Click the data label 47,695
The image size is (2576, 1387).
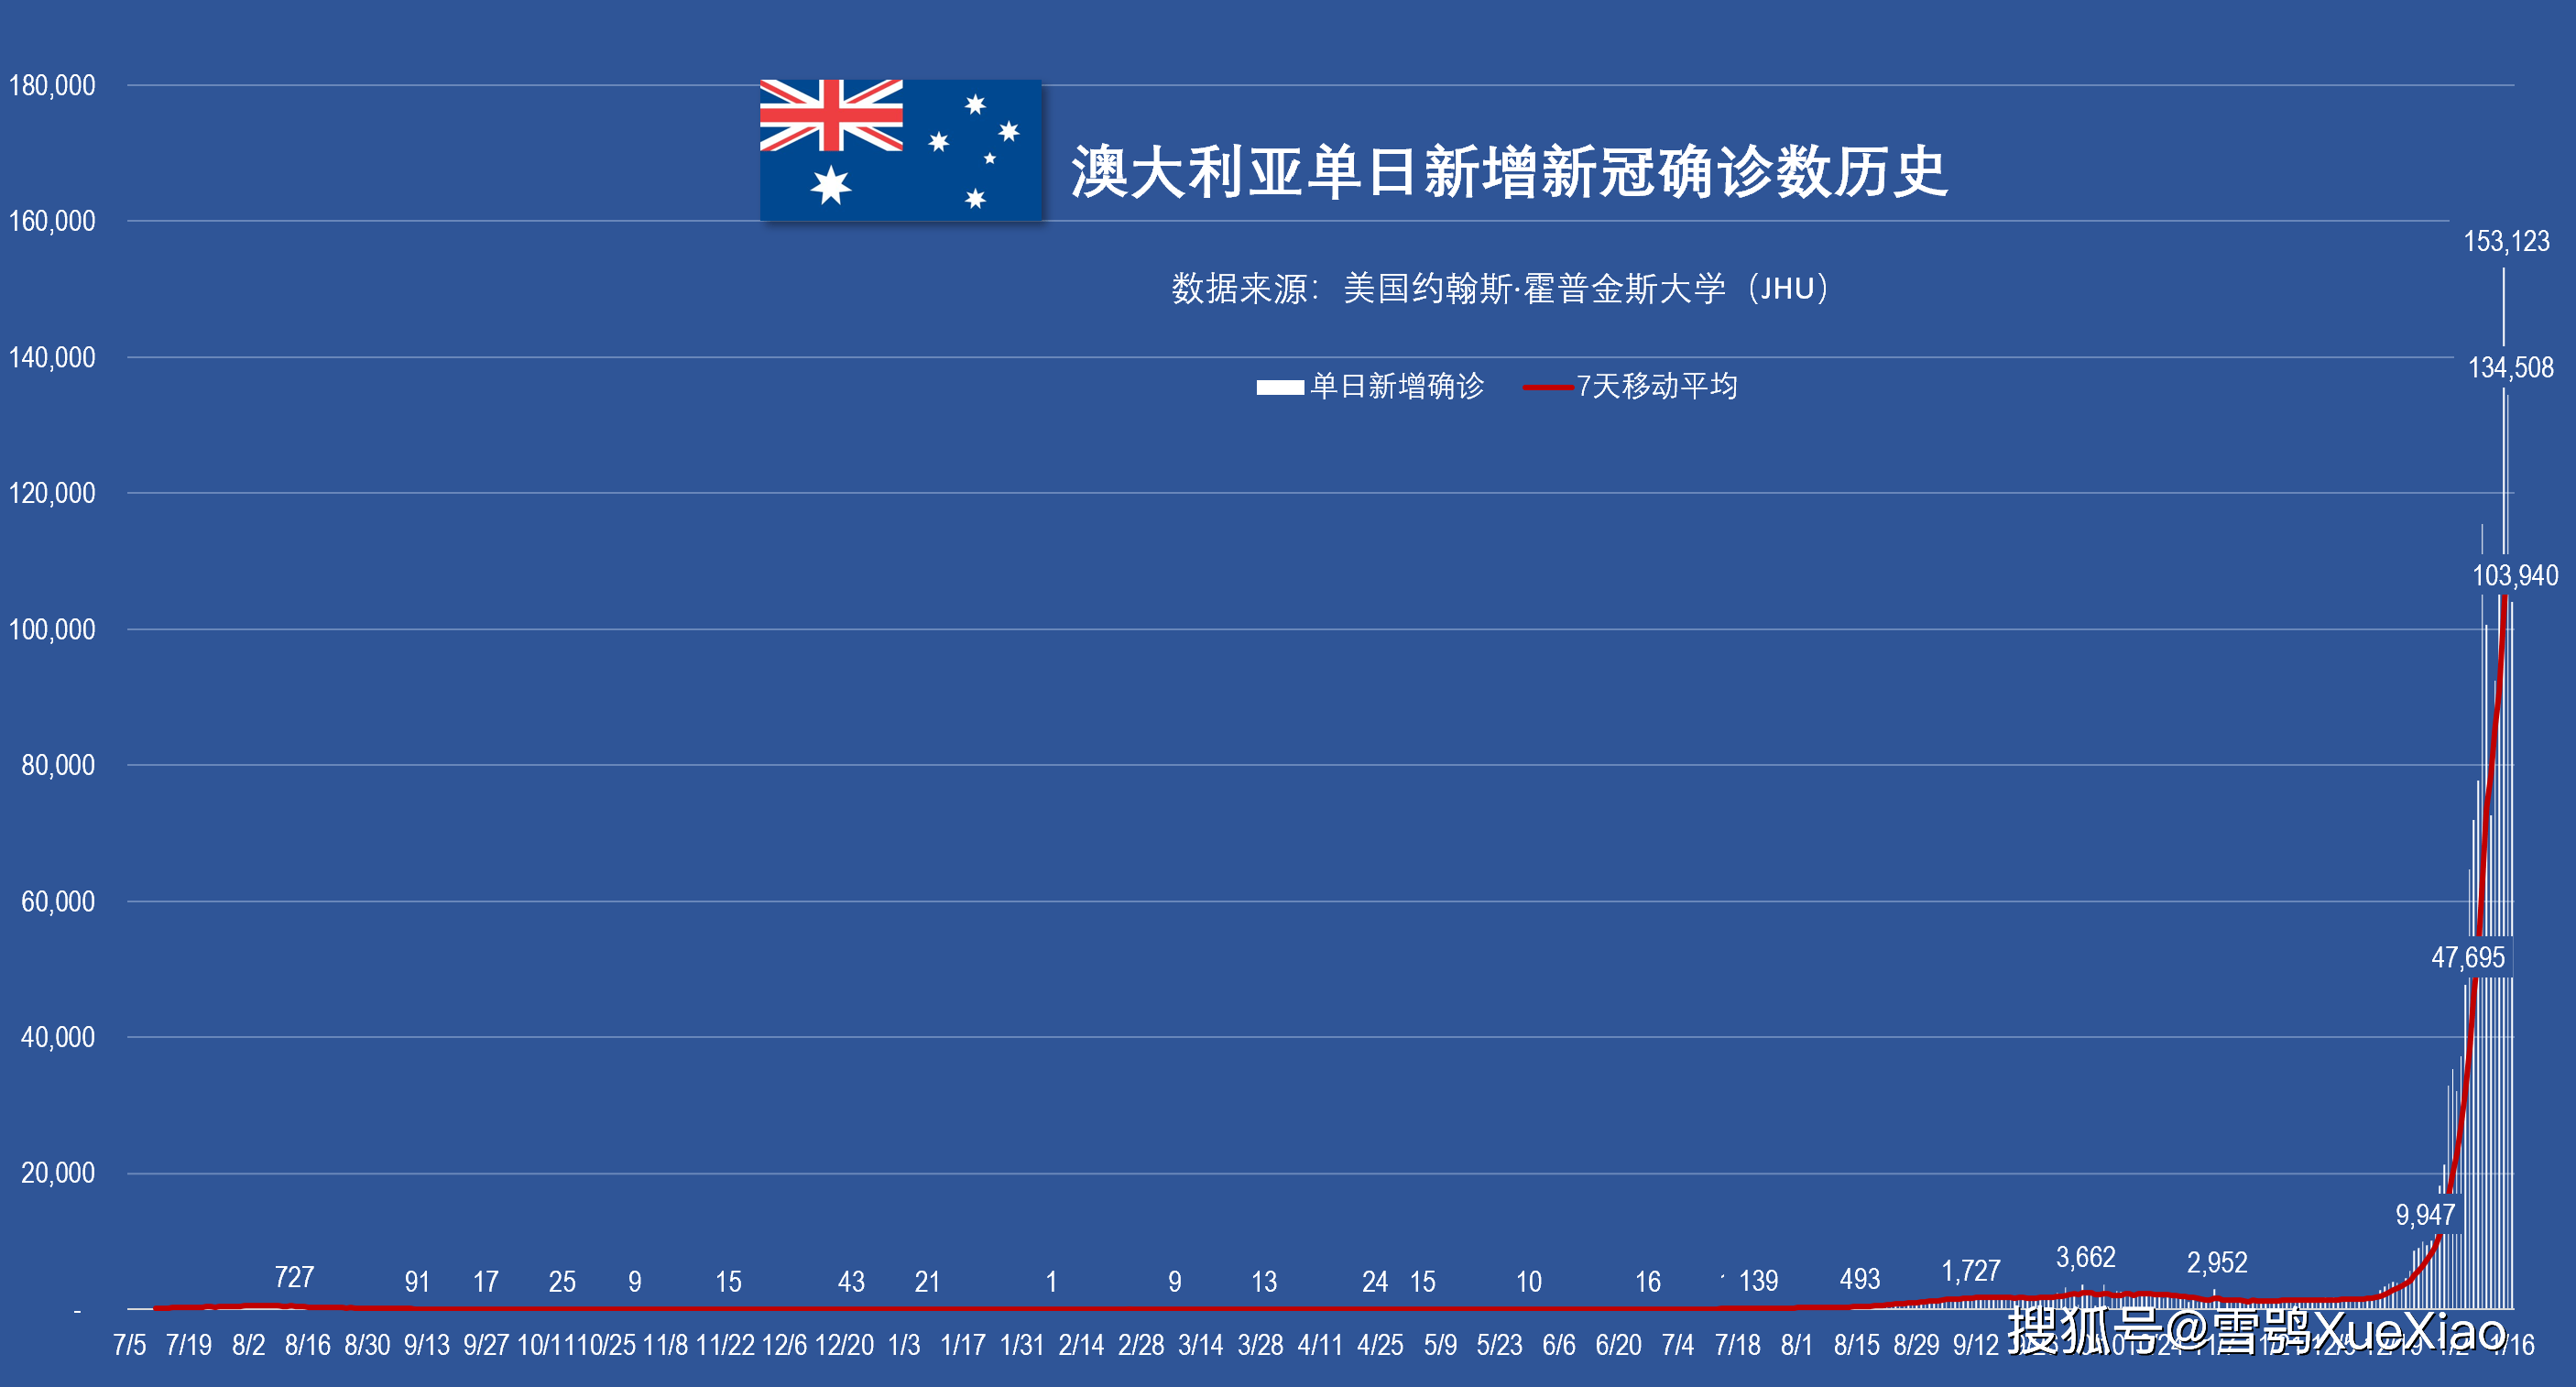[2468, 958]
